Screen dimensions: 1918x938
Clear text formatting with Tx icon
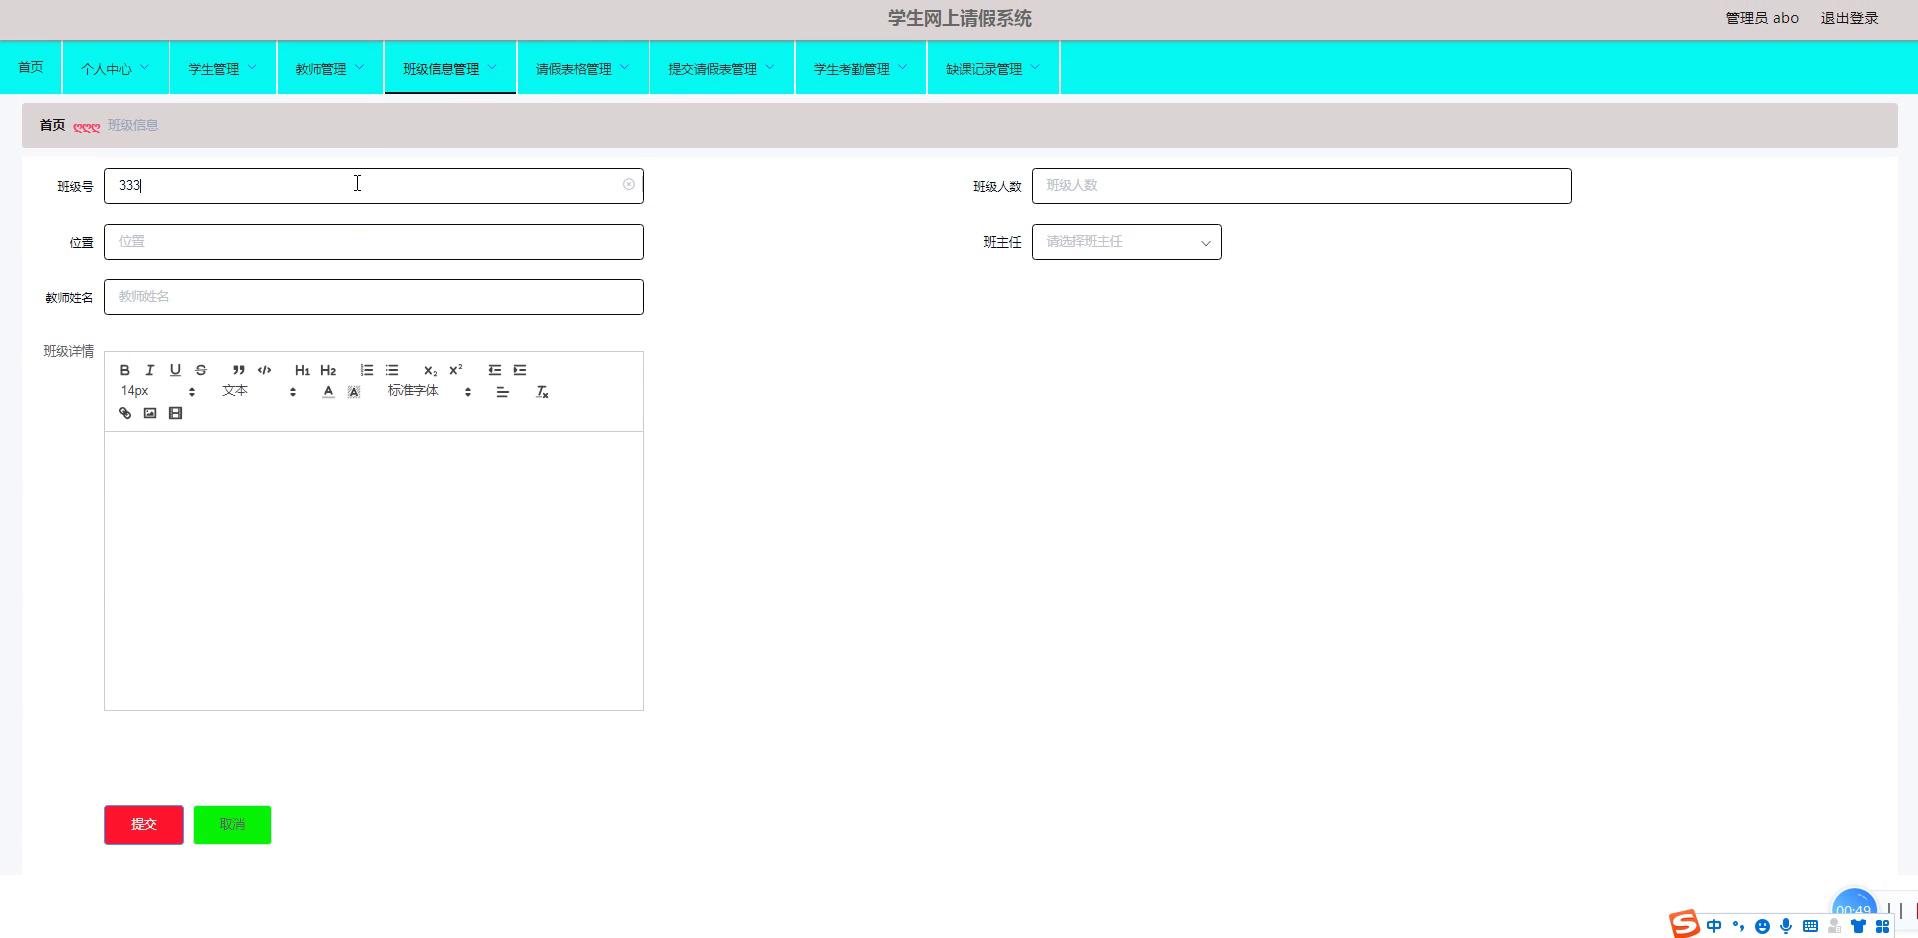pyautogui.click(x=542, y=392)
